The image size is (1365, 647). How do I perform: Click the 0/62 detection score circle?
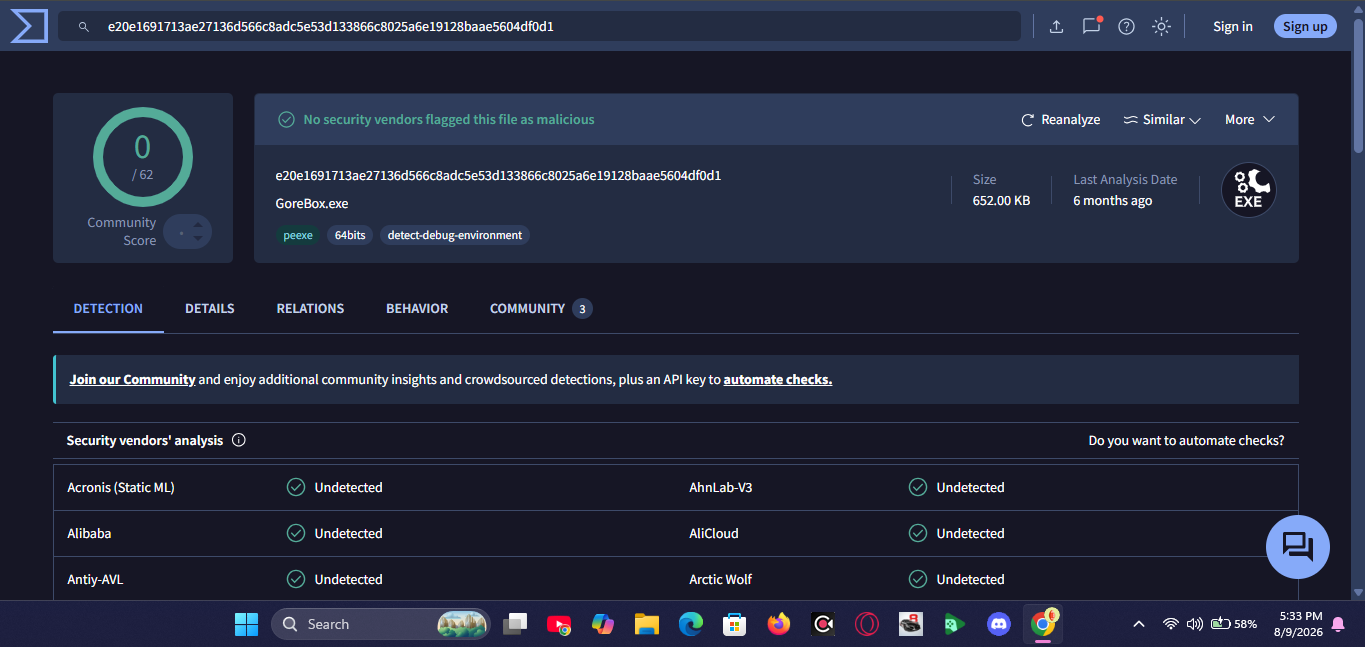pyautogui.click(x=143, y=157)
